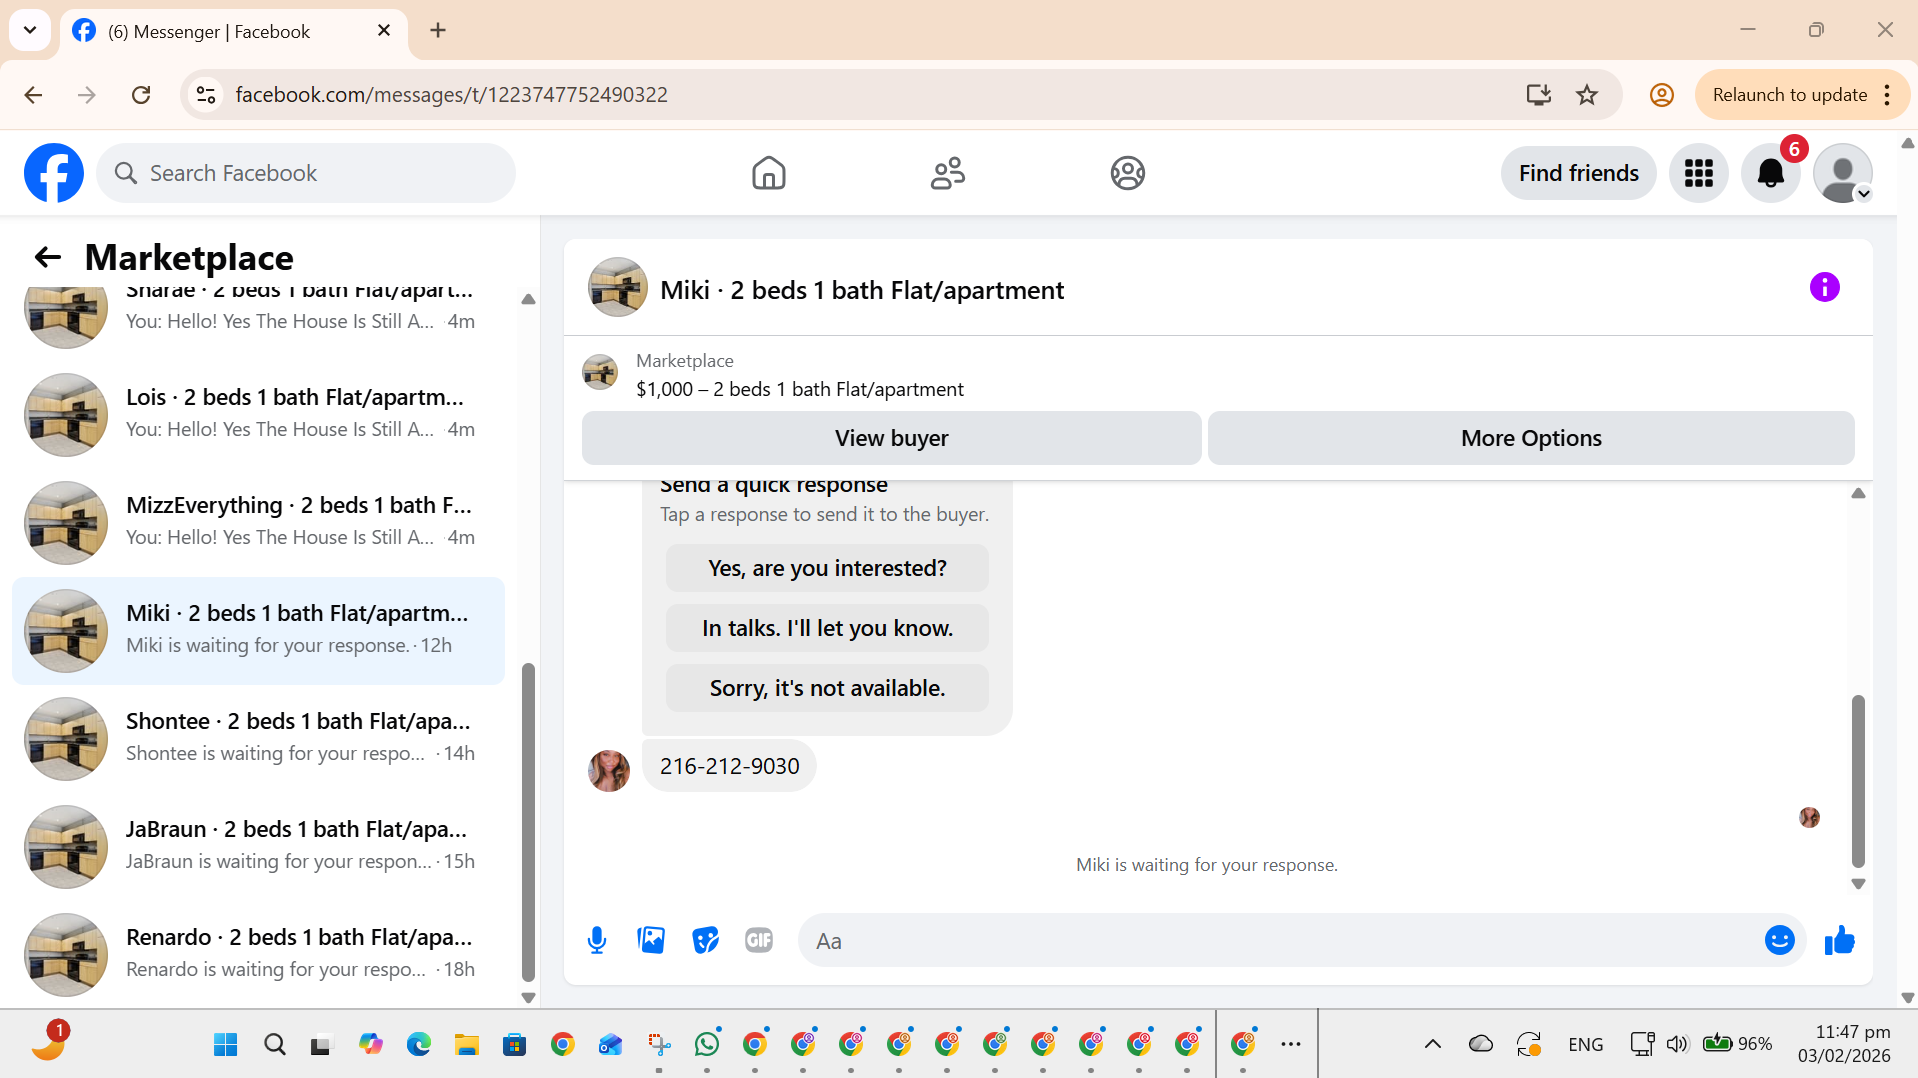Open a new browser tab
Image resolution: width=1918 pixels, height=1078 pixels.
pyautogui.click(x=438, y=30)
